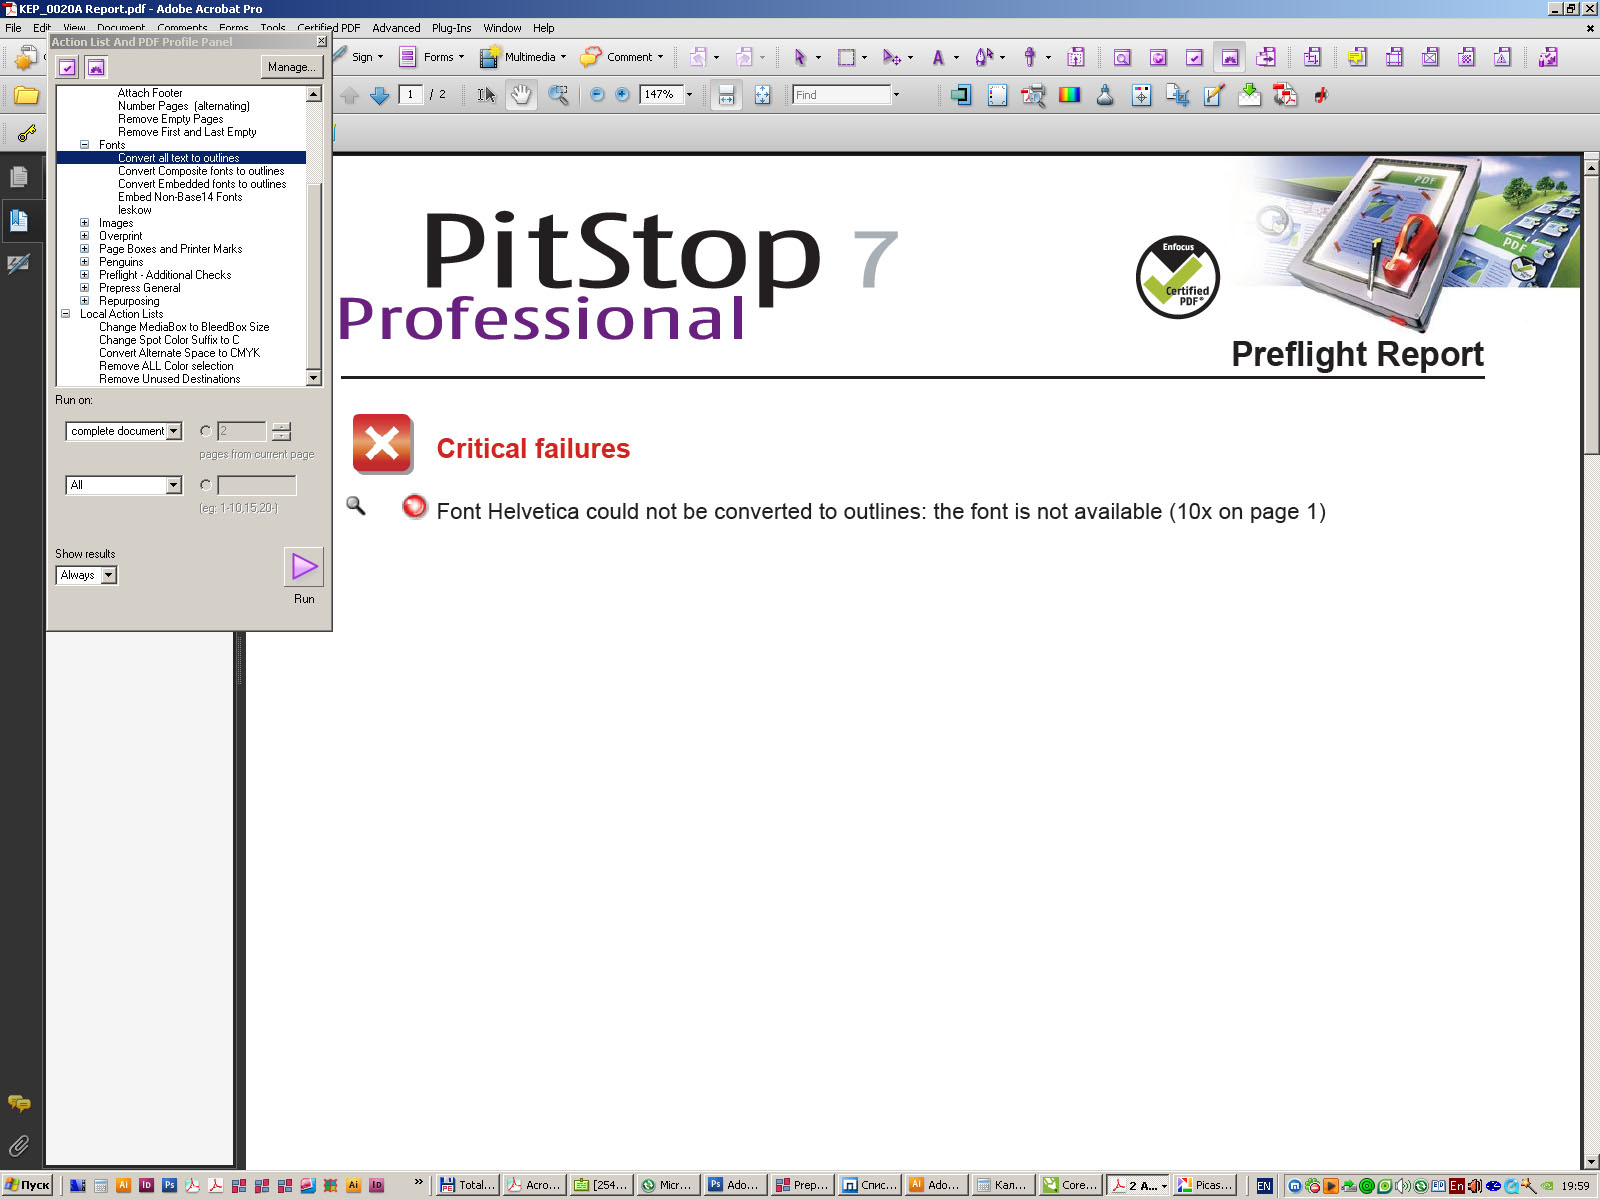Click the Run action list button

coord(304,567)
